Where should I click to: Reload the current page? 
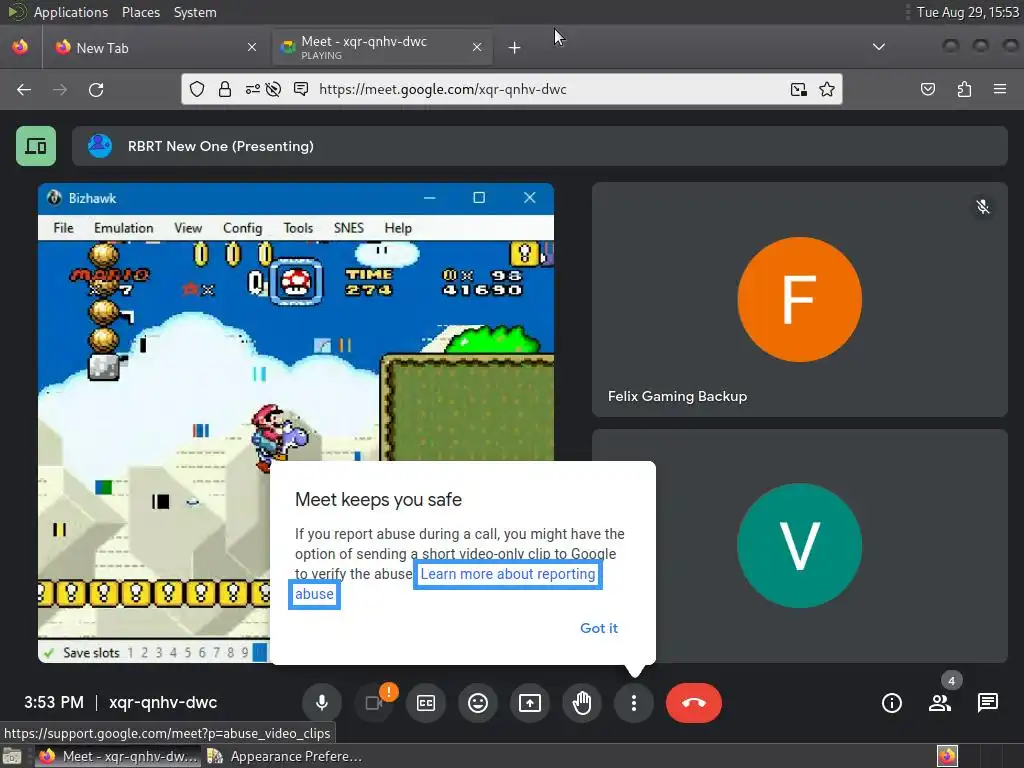coord(96,89)
